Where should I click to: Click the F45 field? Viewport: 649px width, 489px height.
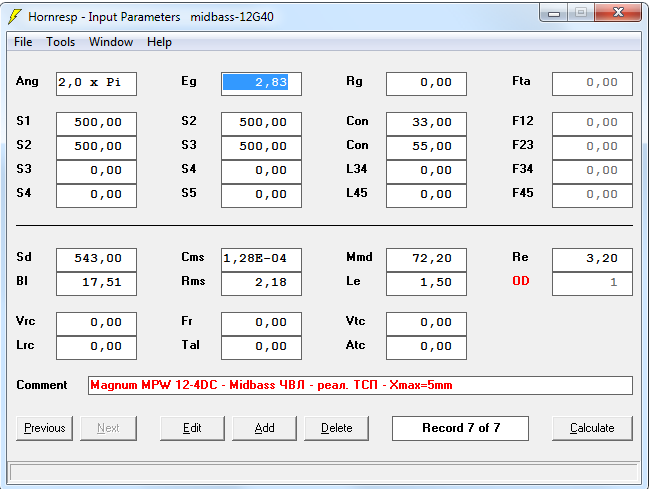pyautogui.click(x=592, y=195)
